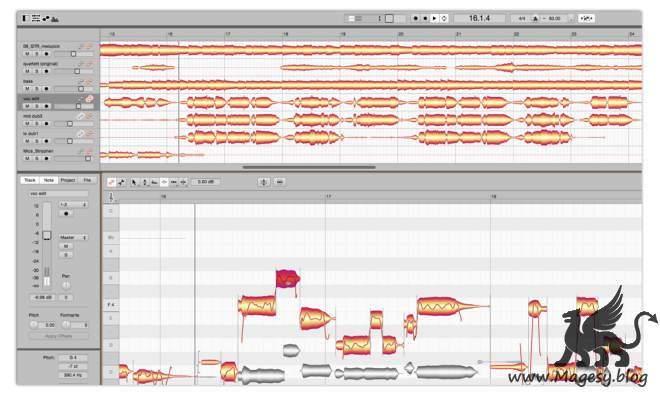Select the pitch tool next to the arrow

pos(144,182)
